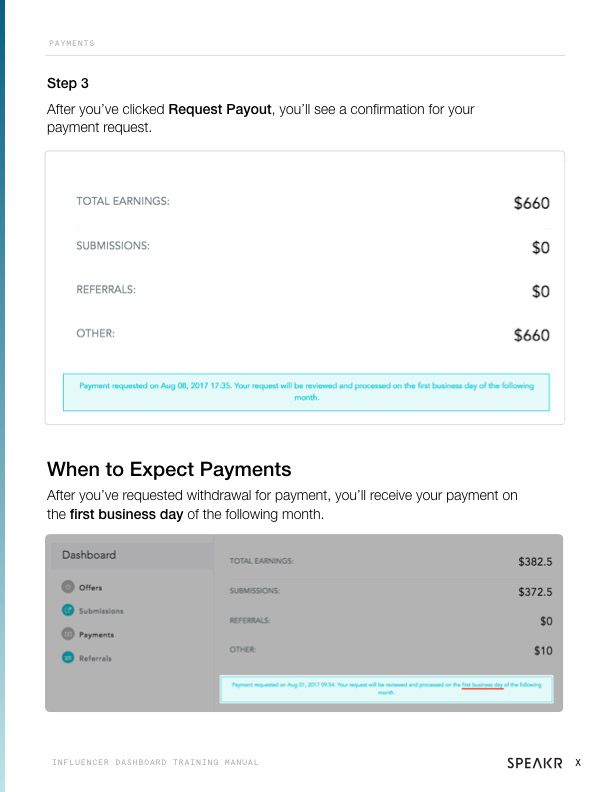Click the Offers star icon
612x792 pixels.
tap(68, 587)
